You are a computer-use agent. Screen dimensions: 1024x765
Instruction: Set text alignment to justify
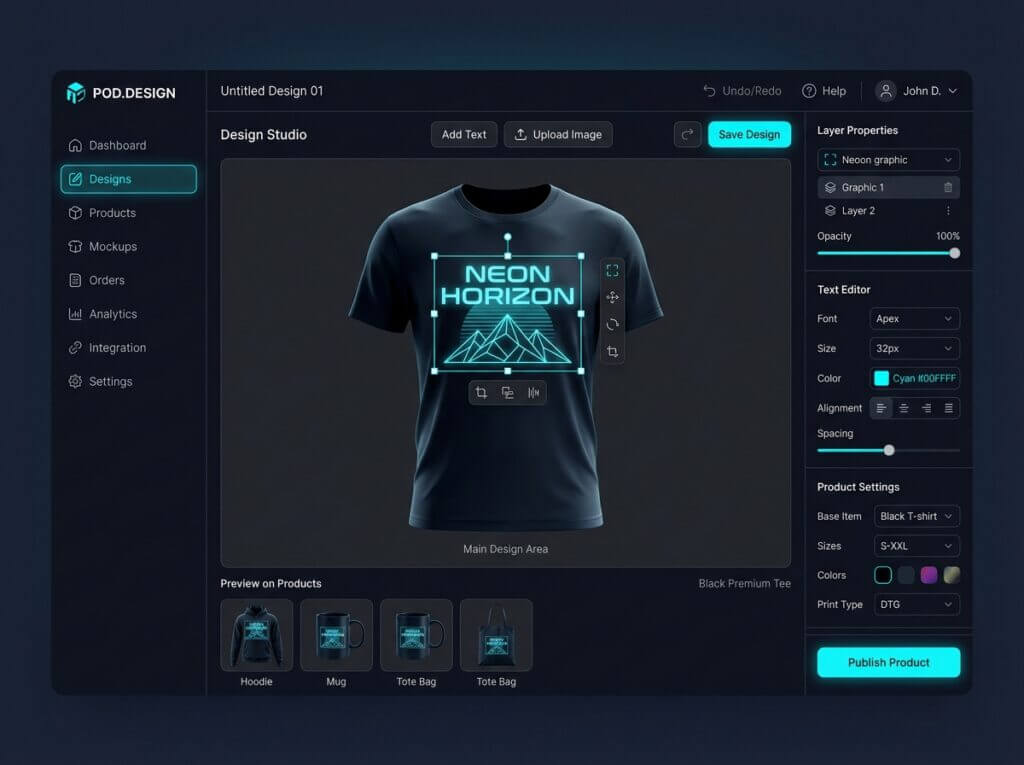pos(949,408)
